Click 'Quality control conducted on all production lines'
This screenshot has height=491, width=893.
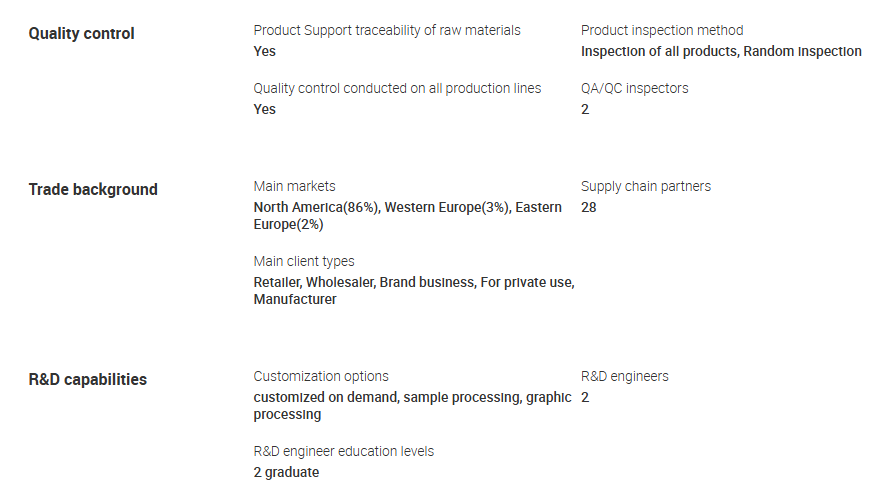point(397,88)
